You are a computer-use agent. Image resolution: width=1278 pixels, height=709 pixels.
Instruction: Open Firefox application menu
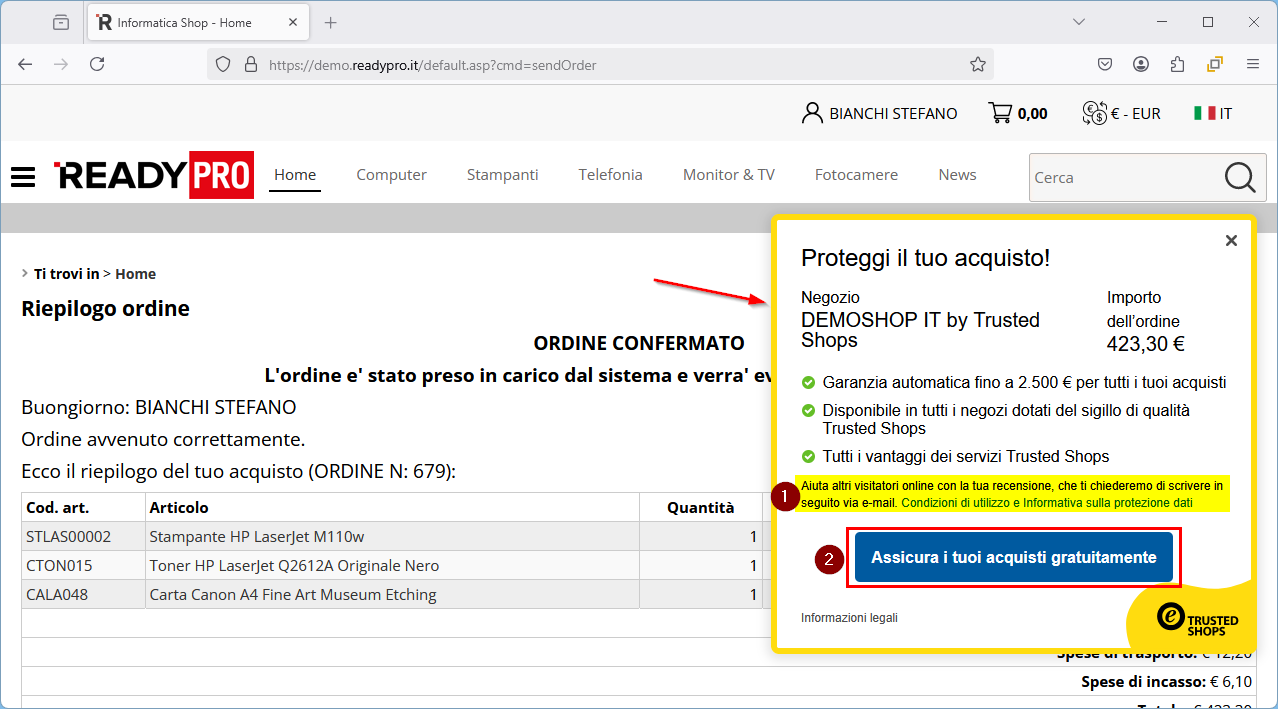[1252, 64]
